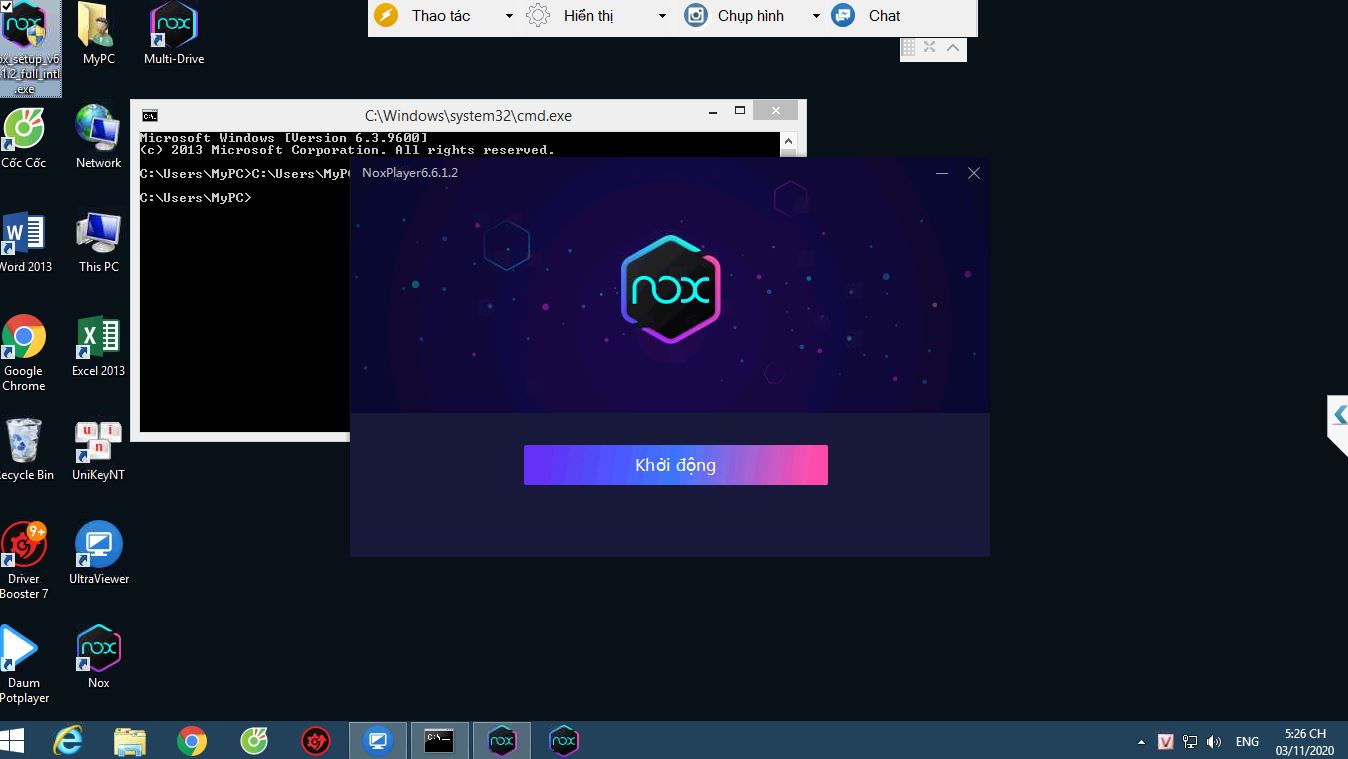Expand the Hiển thị dropdown arrow
The width and height of the screenshot is (1348, 759).
(x=662, y=17)
